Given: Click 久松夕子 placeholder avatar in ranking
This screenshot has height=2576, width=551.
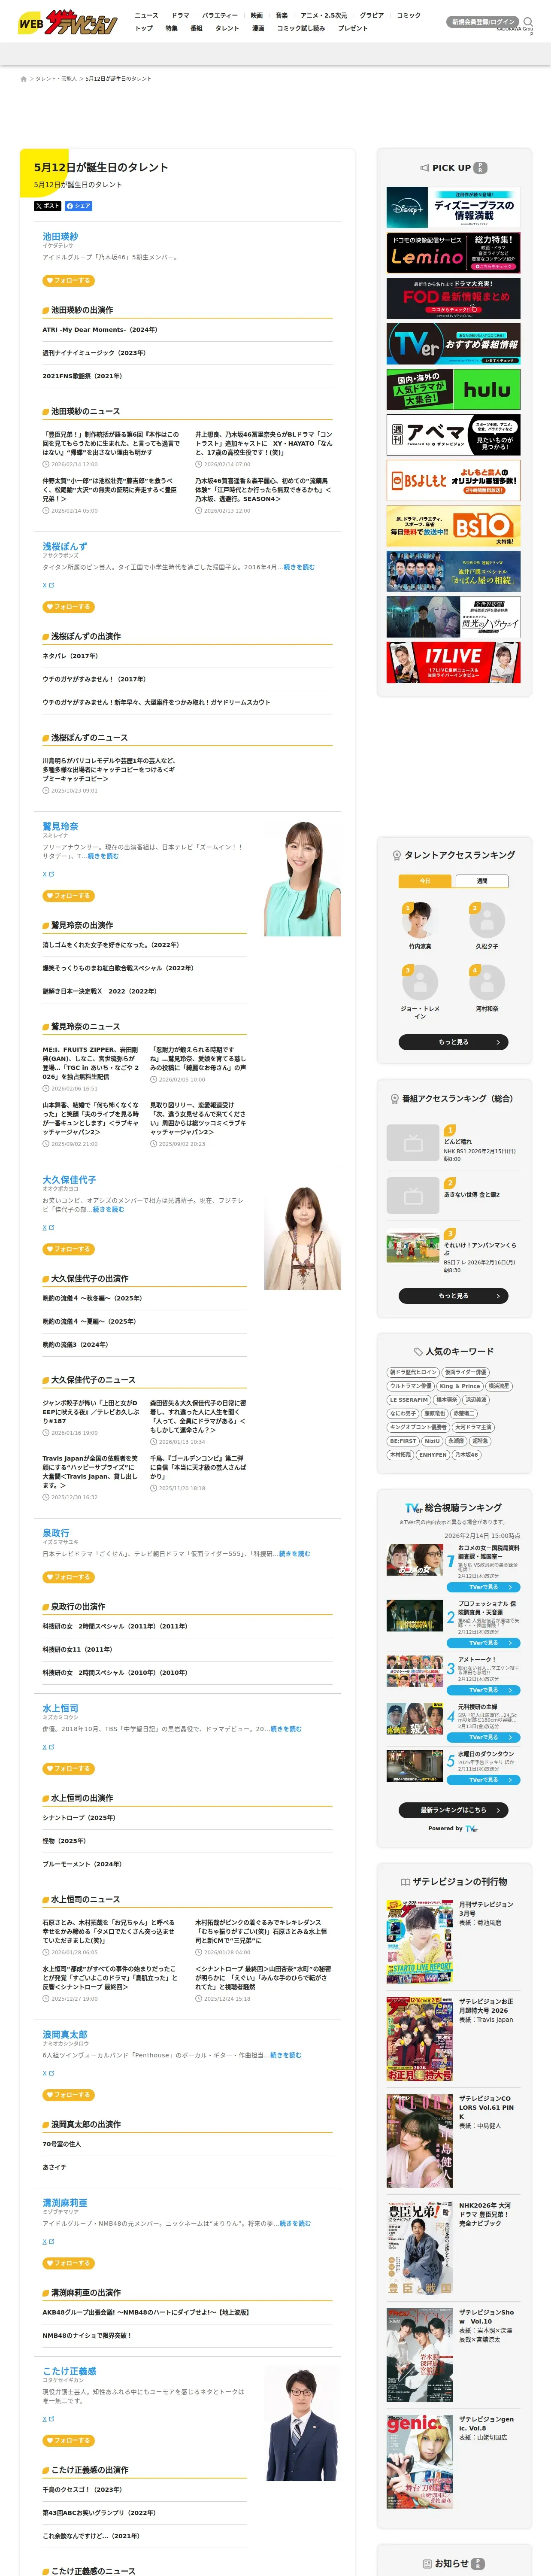Looking at the screenshot, I should tap(487, 920).
